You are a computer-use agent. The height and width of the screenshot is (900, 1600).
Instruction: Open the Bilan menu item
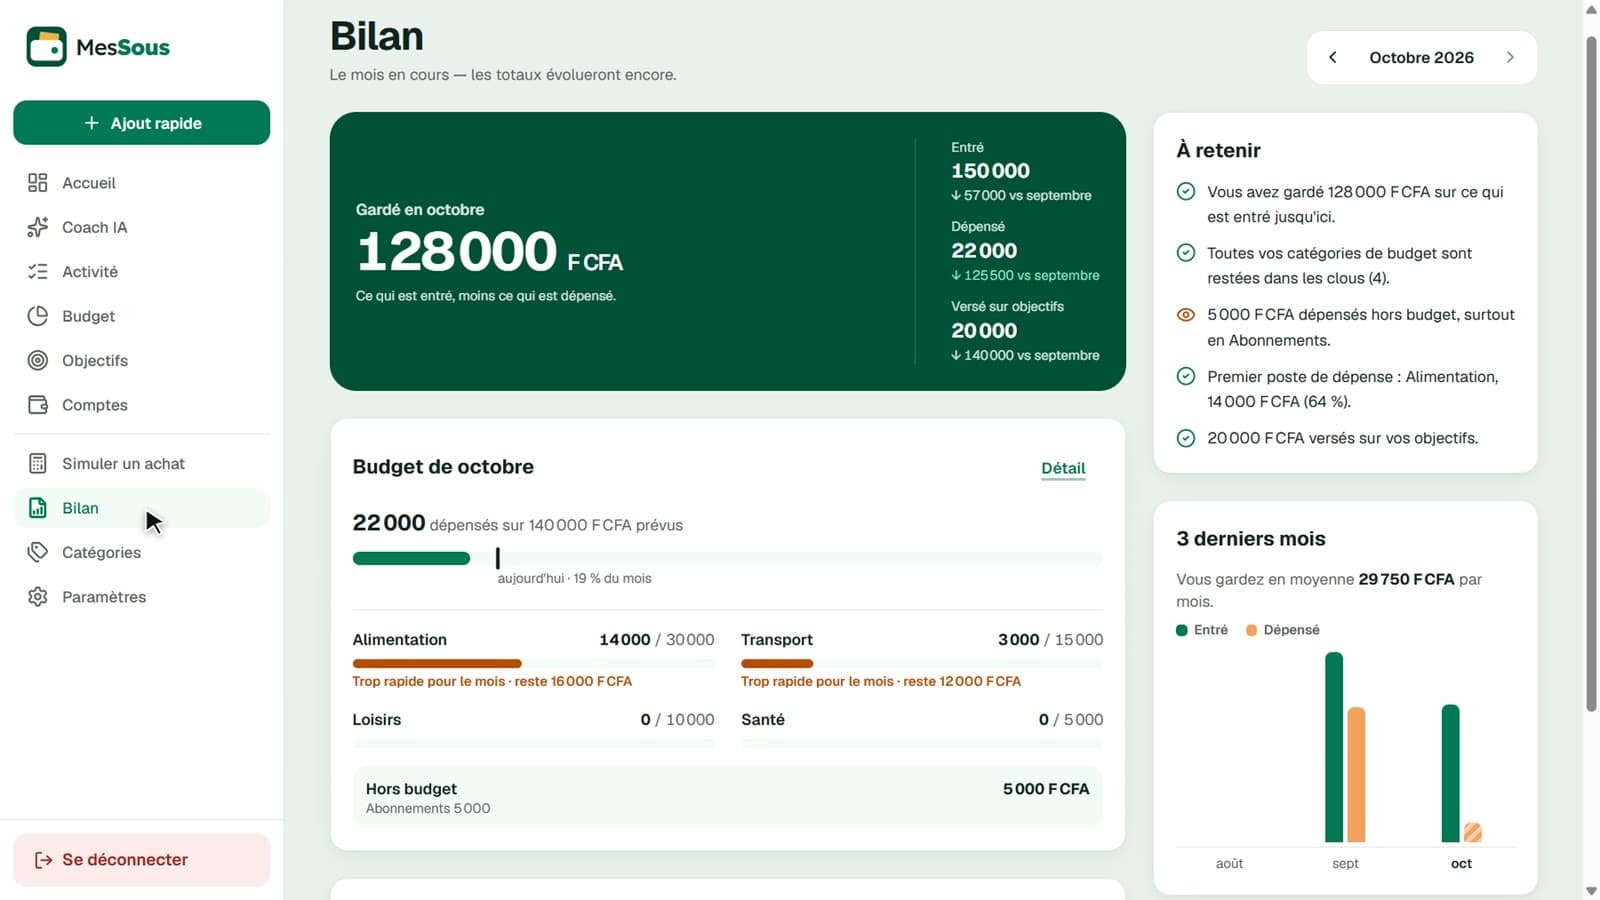pyautogui.click(x=142, y=508)
